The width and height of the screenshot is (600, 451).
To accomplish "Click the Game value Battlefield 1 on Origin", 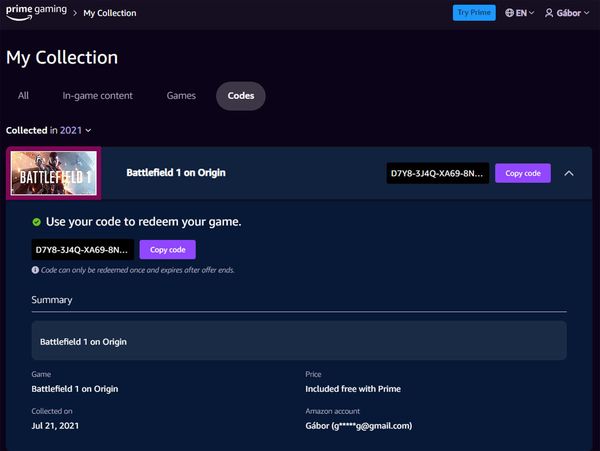I will [x=75, y=389].
